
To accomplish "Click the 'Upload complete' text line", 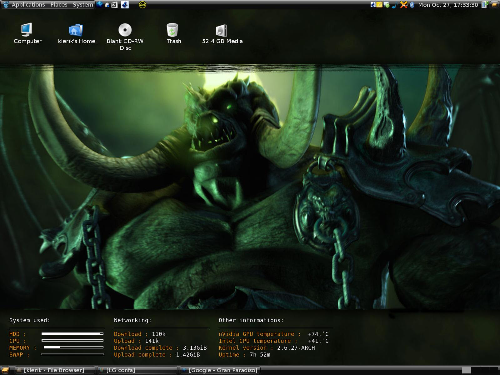I will pos(157,355).
